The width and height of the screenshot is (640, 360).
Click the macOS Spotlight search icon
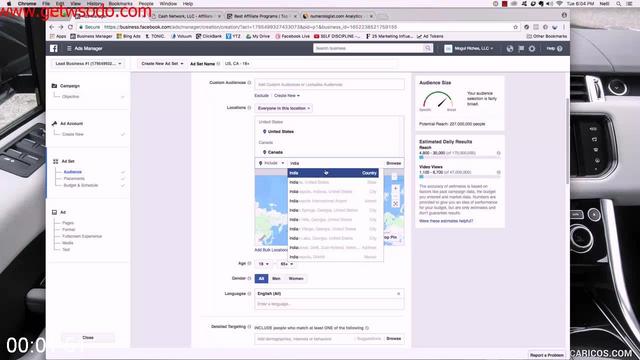(619, 4)
